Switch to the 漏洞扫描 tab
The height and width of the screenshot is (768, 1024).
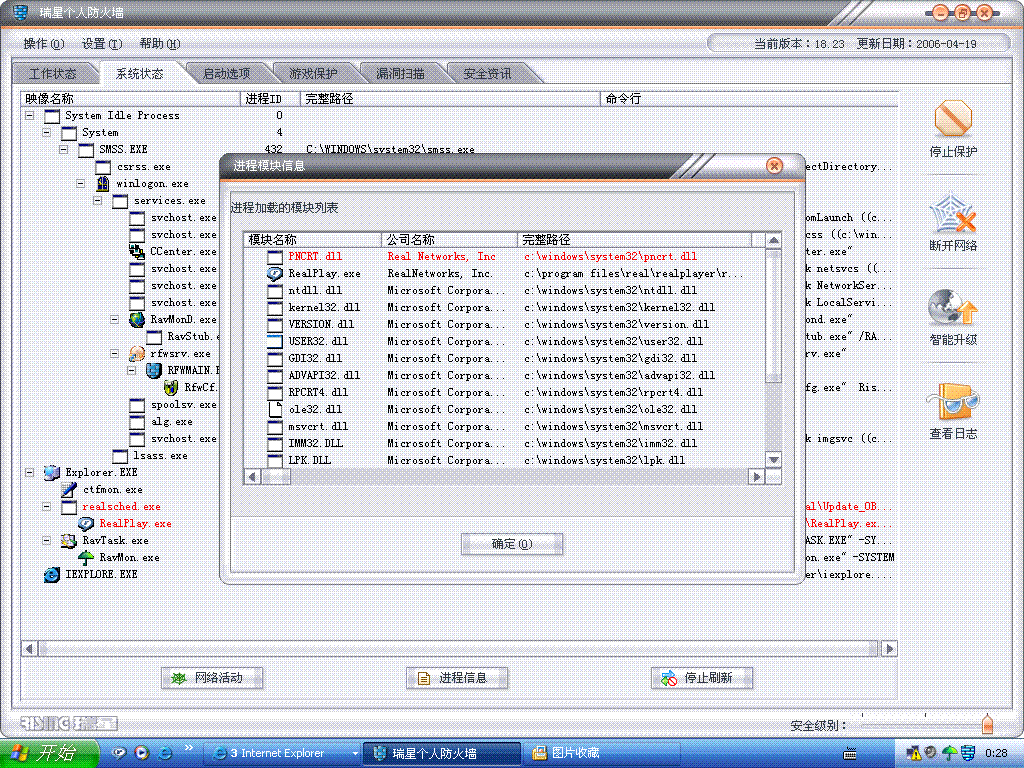pos(400,74)
